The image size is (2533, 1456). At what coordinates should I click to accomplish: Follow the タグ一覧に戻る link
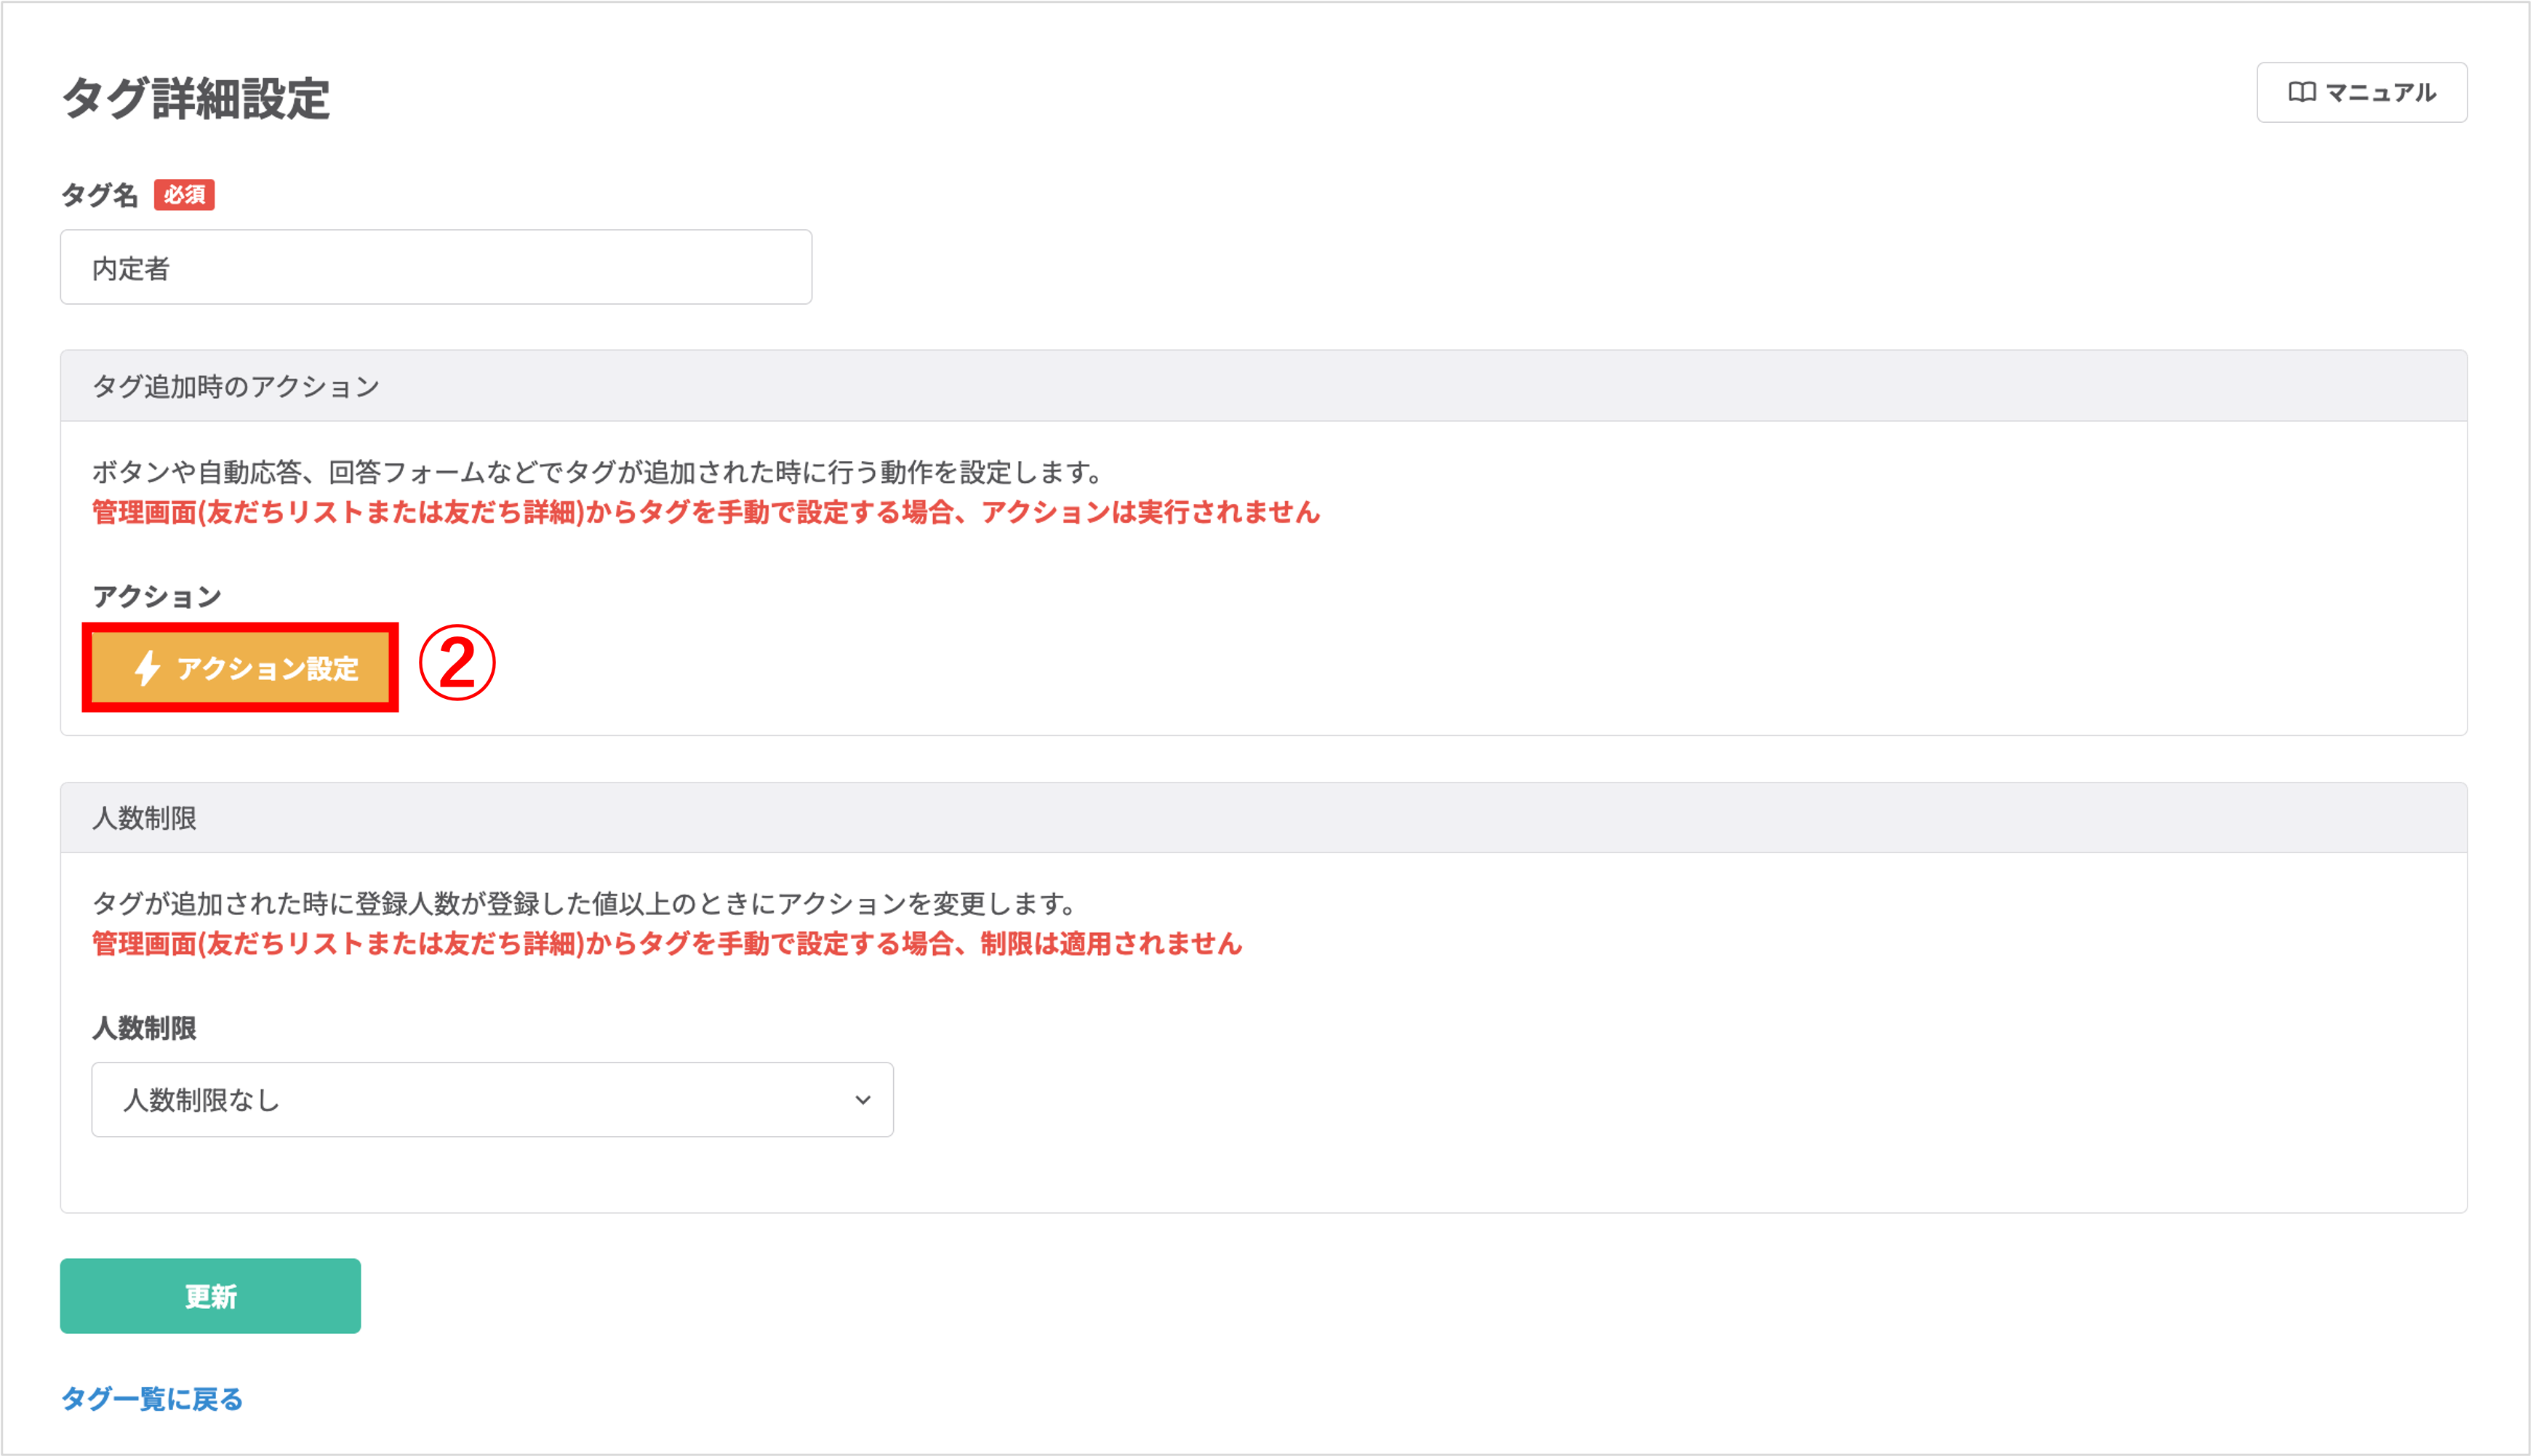point(152,1398)
